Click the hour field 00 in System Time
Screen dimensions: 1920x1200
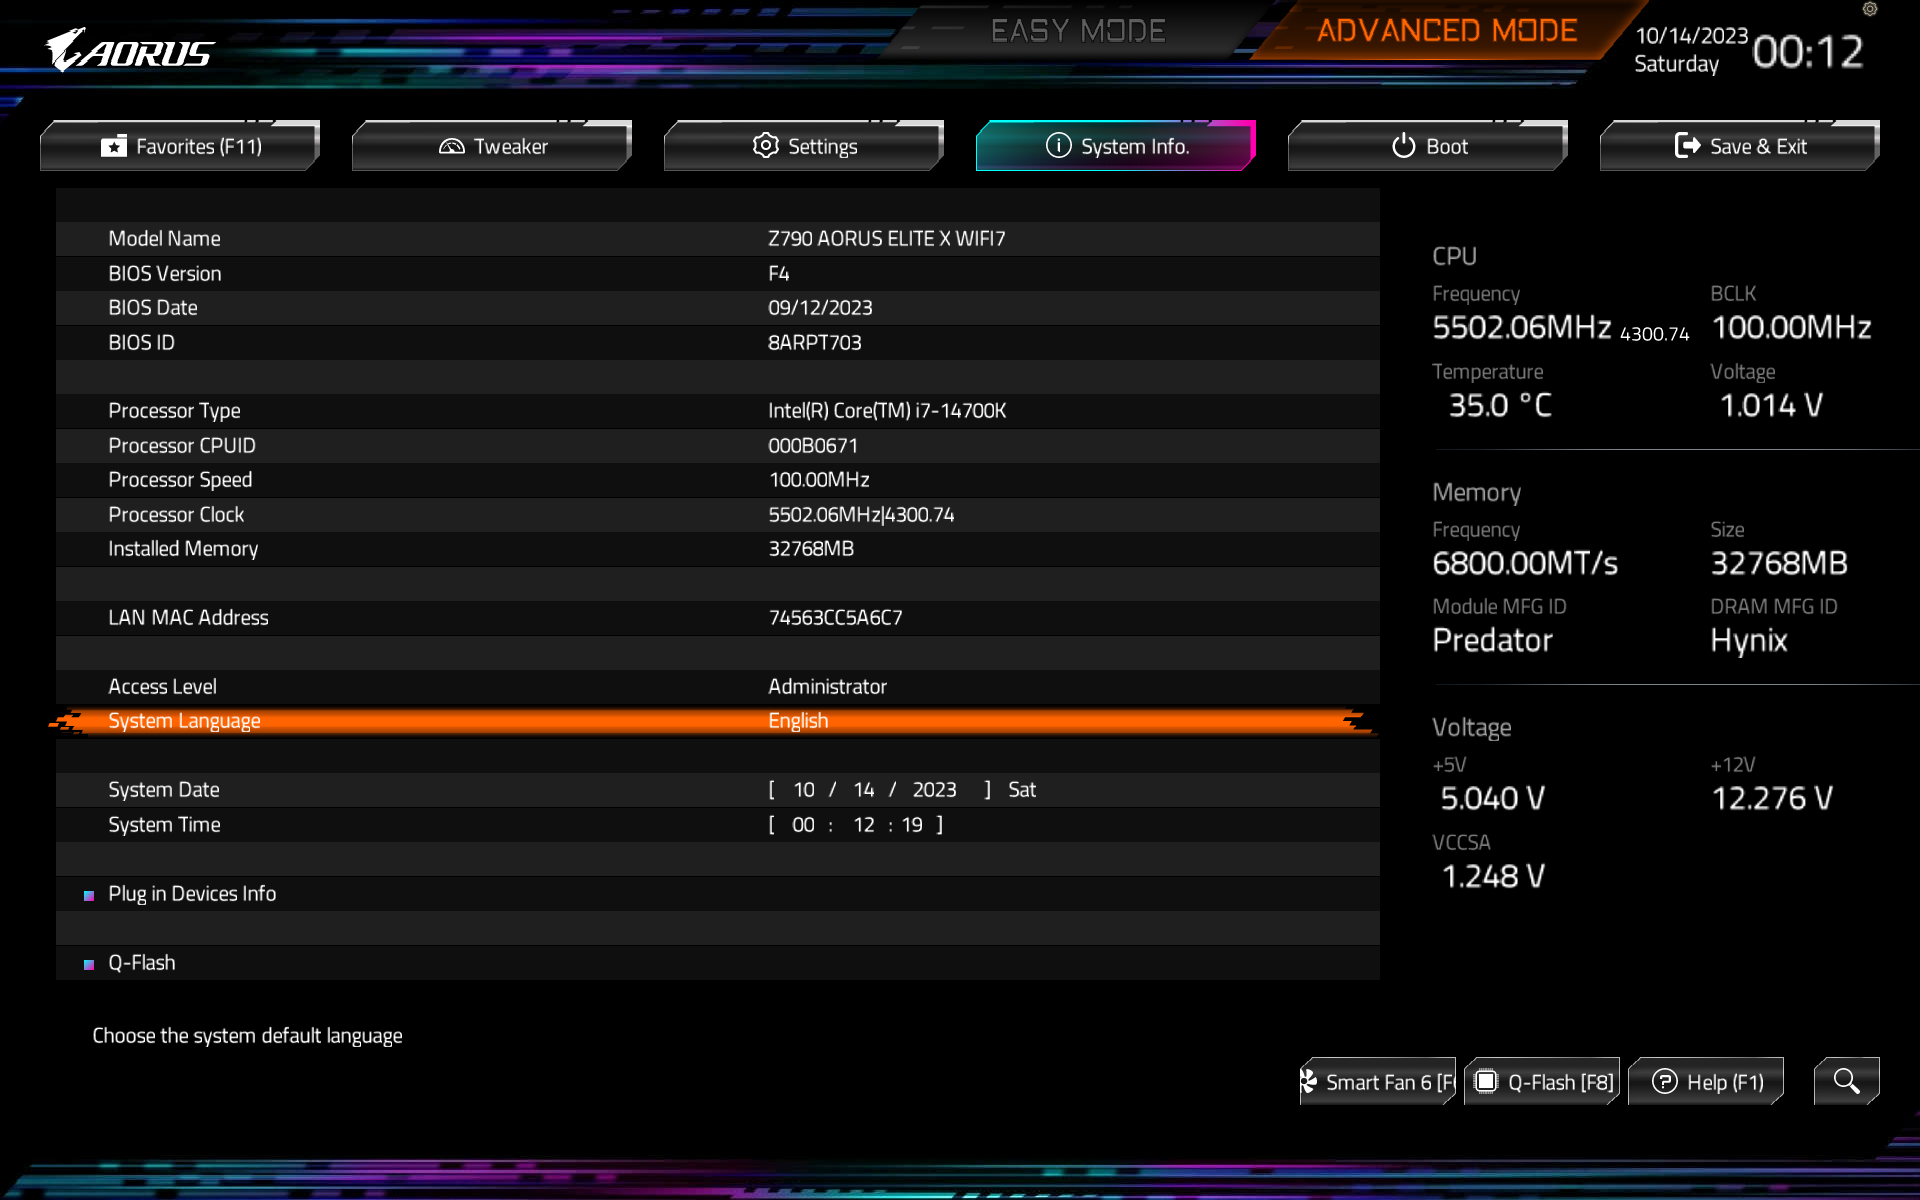(803, 825)
